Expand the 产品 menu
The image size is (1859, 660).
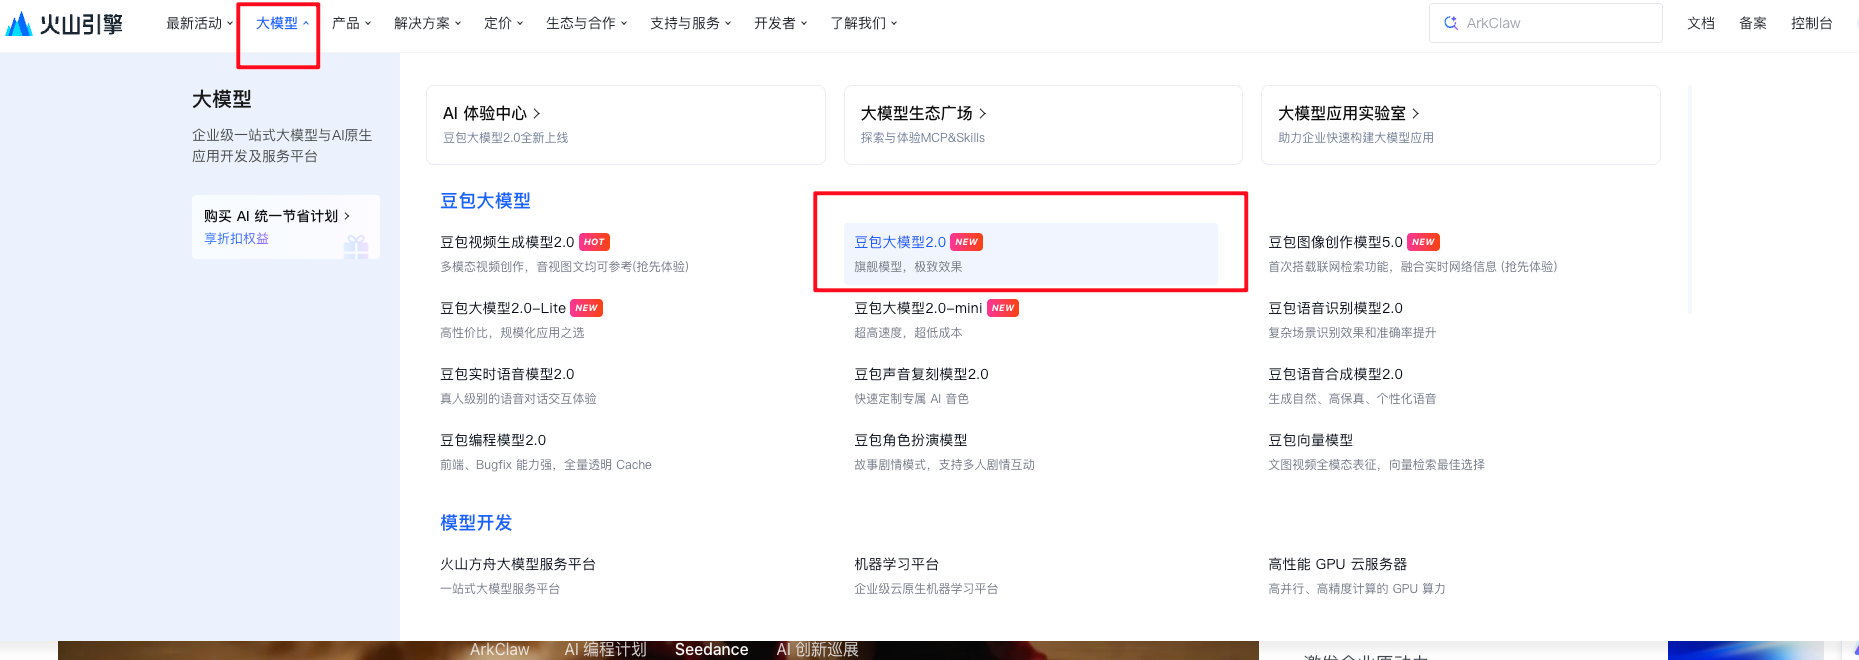[351, 23]
